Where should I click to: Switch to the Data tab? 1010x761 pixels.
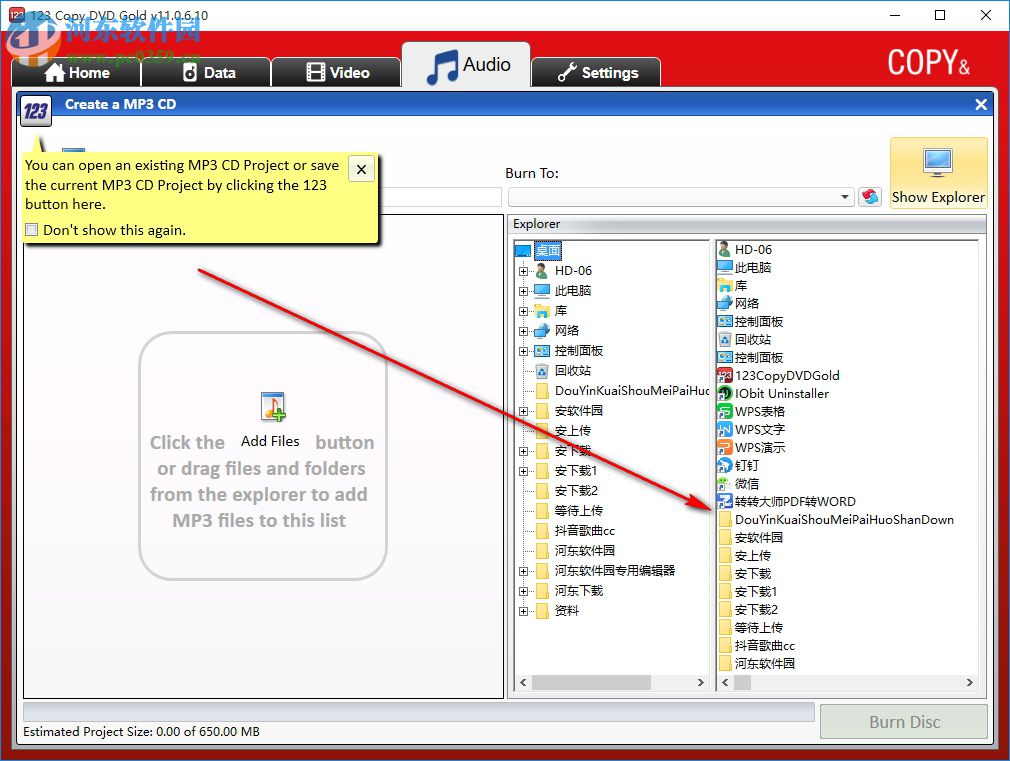(x=206, y=72)
